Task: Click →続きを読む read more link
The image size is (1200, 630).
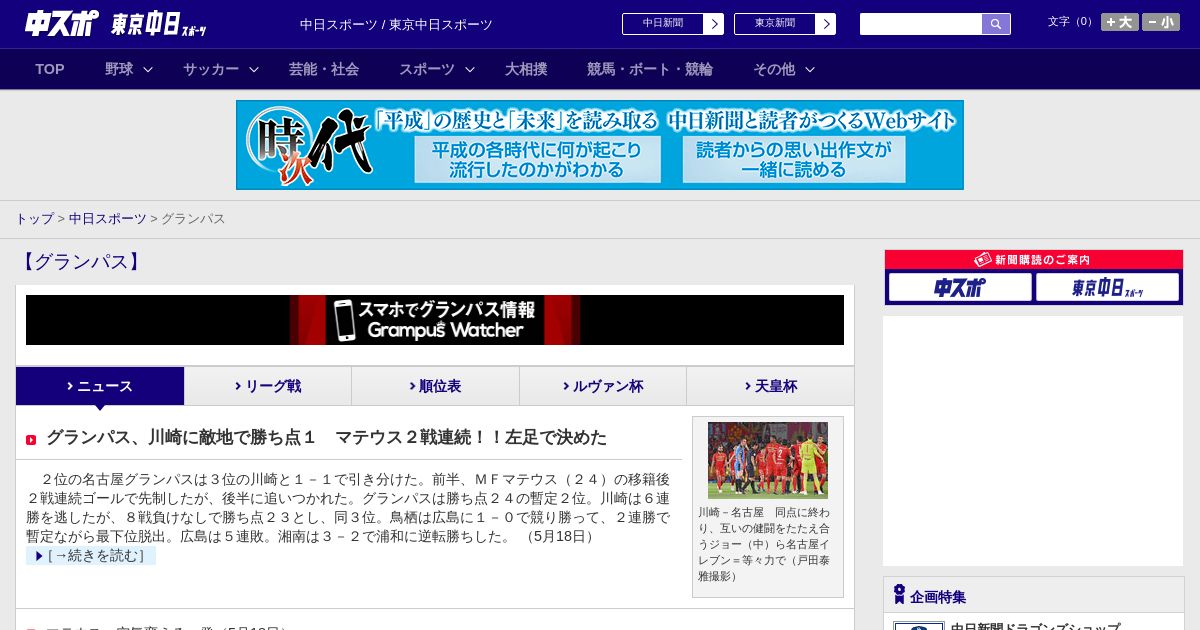Action: [91, 555]
